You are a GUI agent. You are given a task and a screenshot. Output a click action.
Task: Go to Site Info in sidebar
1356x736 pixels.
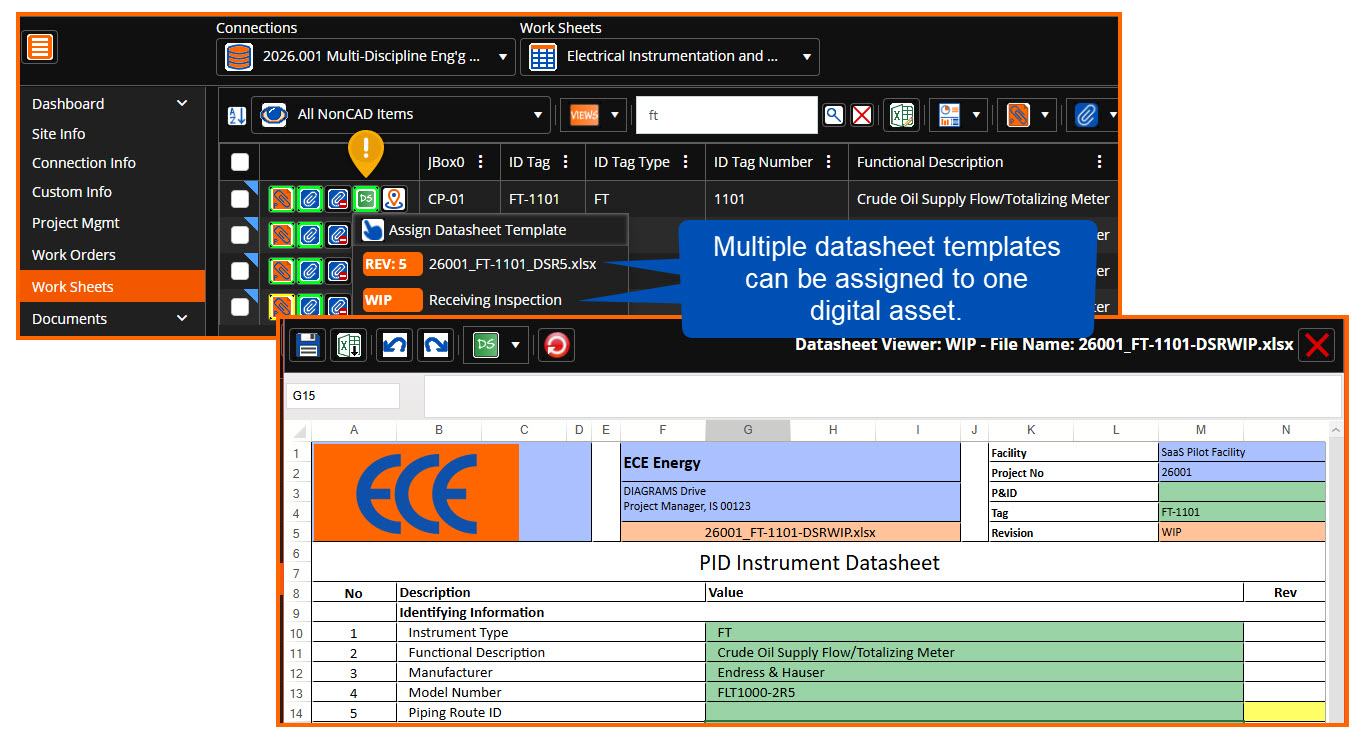tap(59, 134)
